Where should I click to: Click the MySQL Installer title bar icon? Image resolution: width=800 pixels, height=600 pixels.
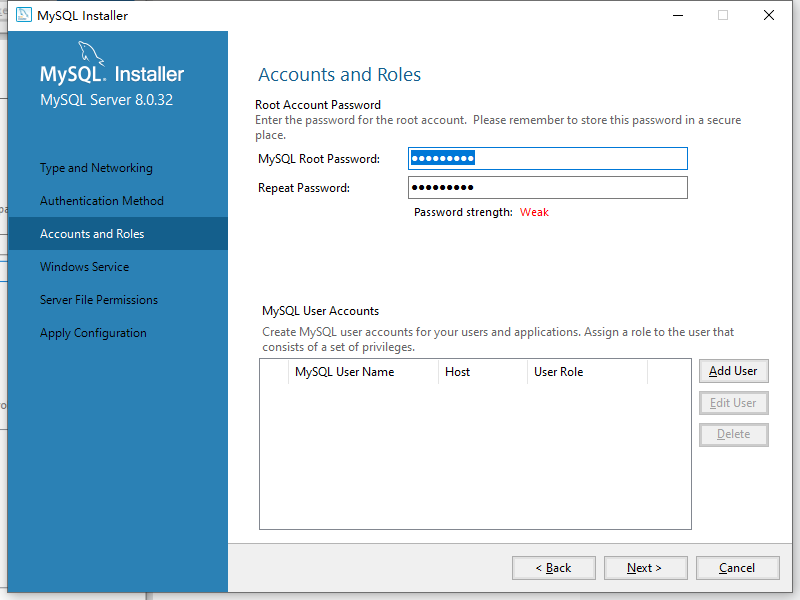pos(23,15)
